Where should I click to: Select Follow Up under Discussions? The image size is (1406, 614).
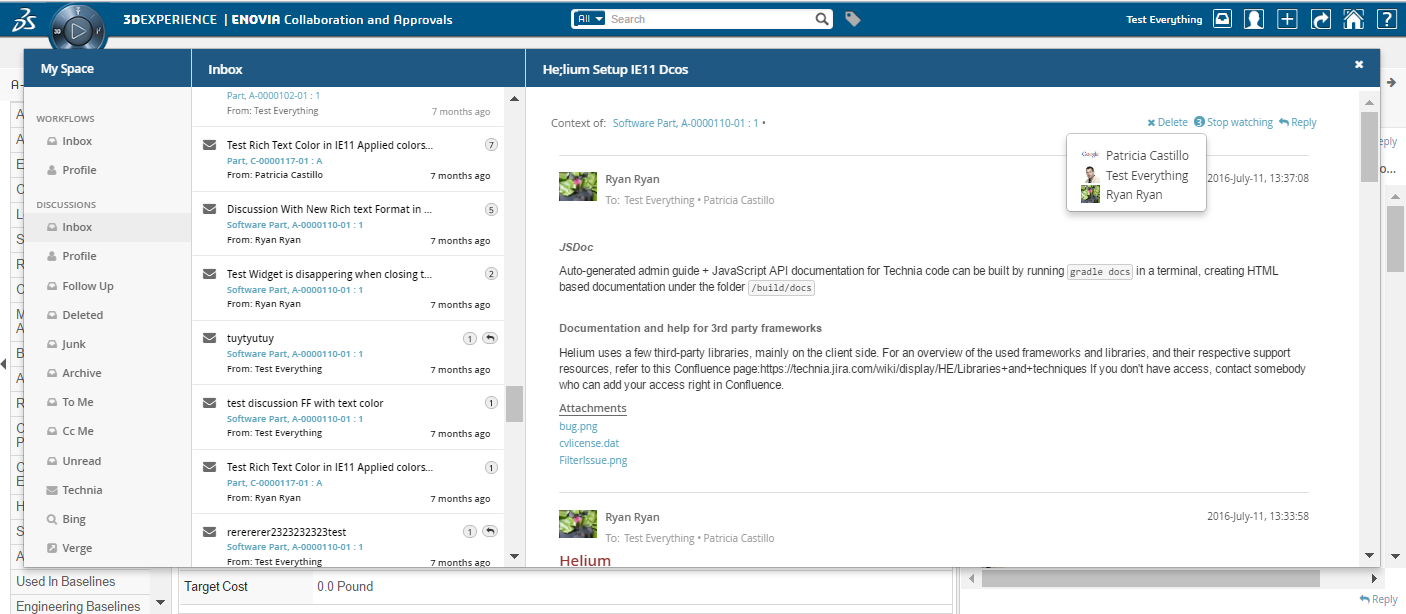[87, 286]
